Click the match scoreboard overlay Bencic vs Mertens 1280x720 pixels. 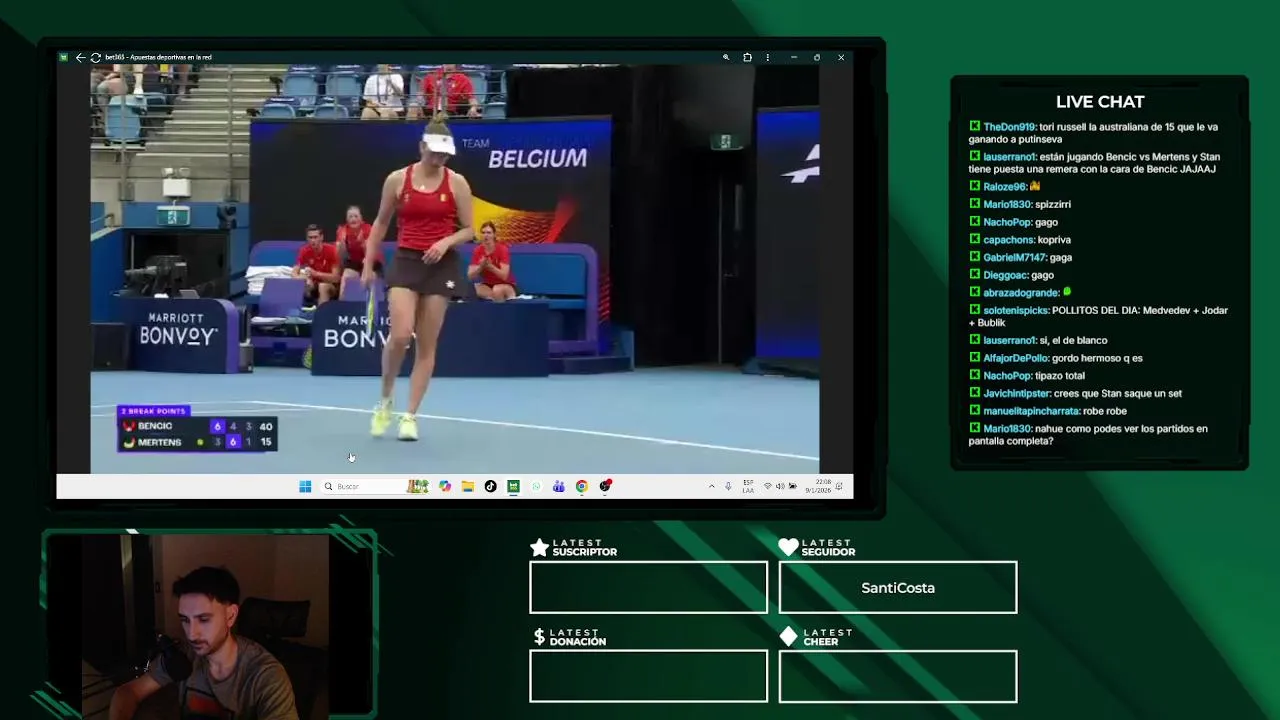(197, 429)
